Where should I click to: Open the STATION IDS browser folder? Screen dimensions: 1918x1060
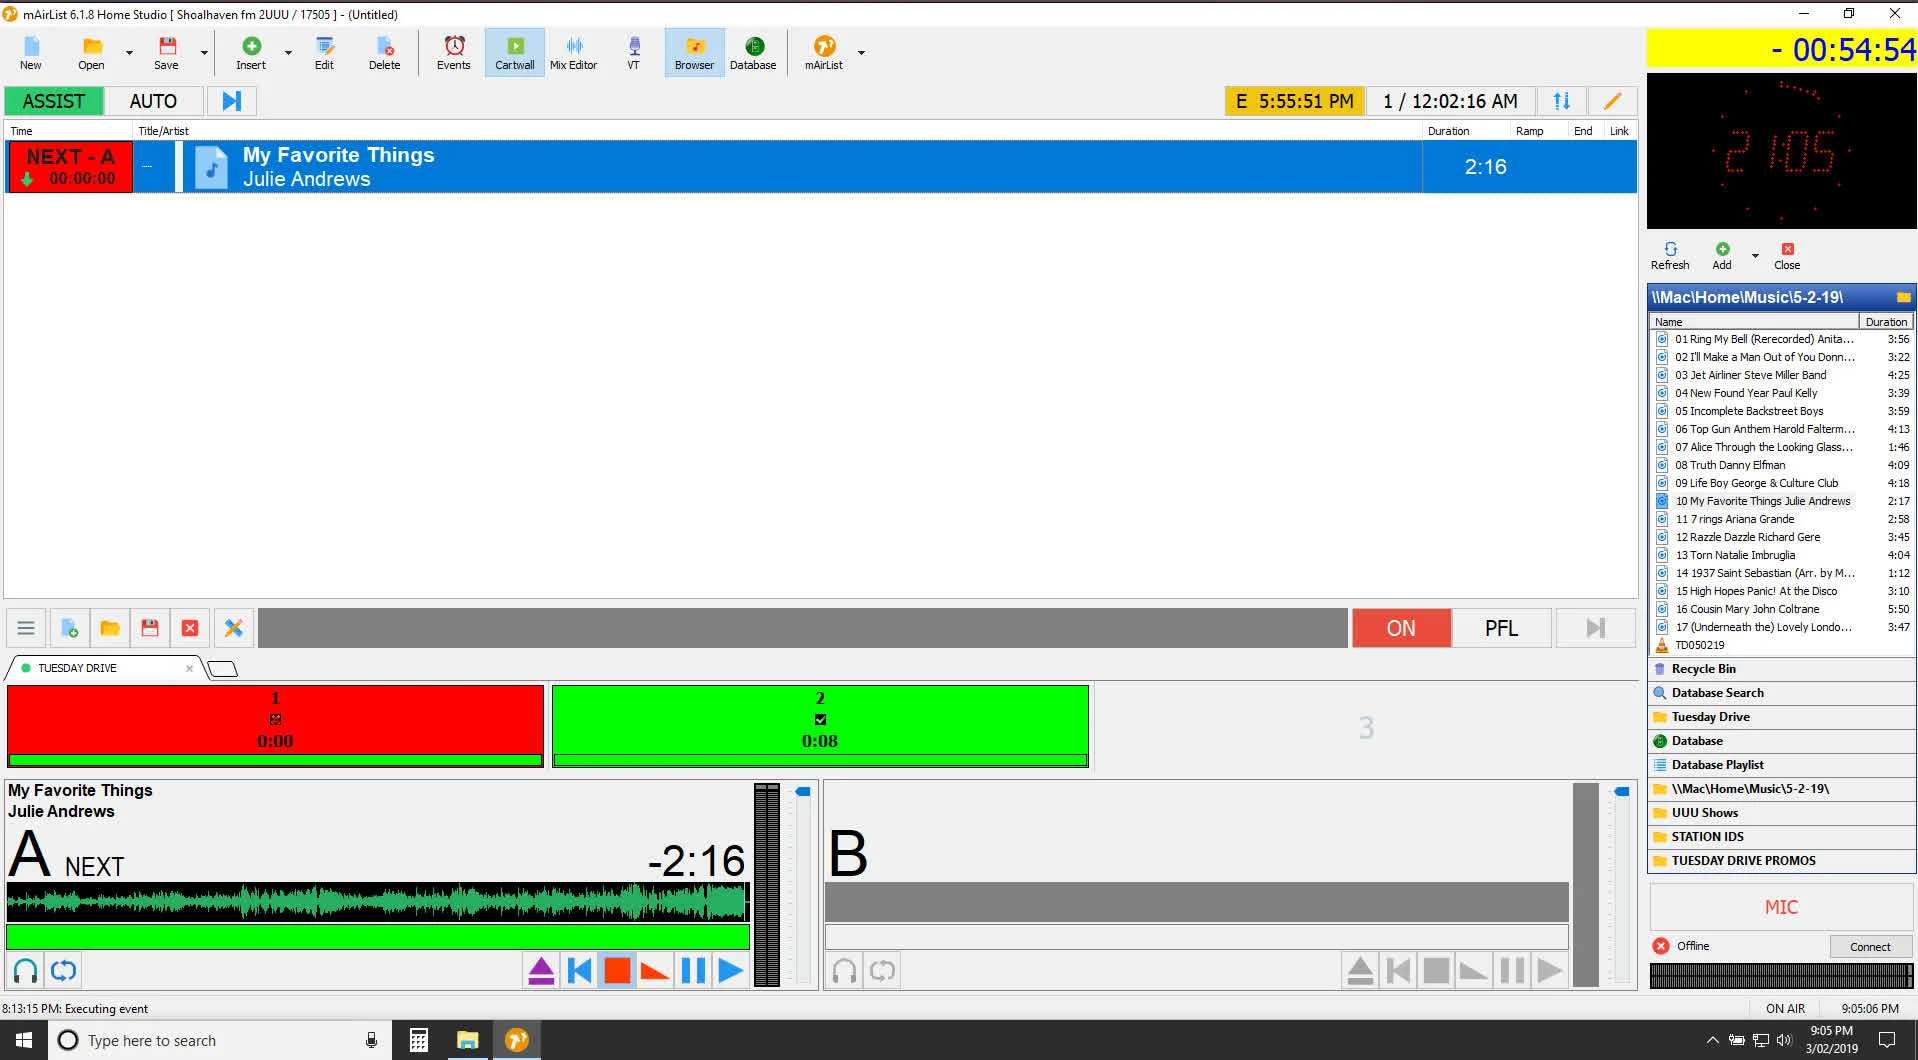[x=1707, y=836]
